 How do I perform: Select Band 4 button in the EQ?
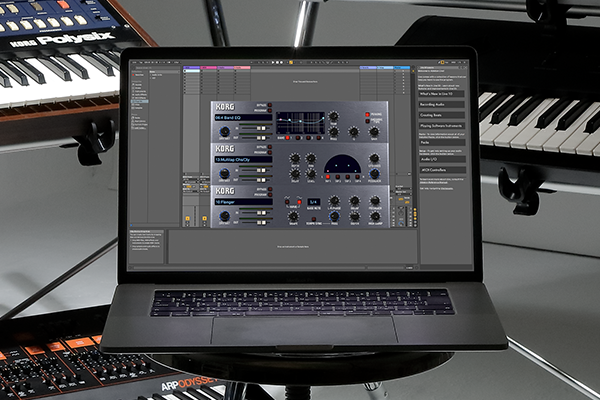coord(318,139)
